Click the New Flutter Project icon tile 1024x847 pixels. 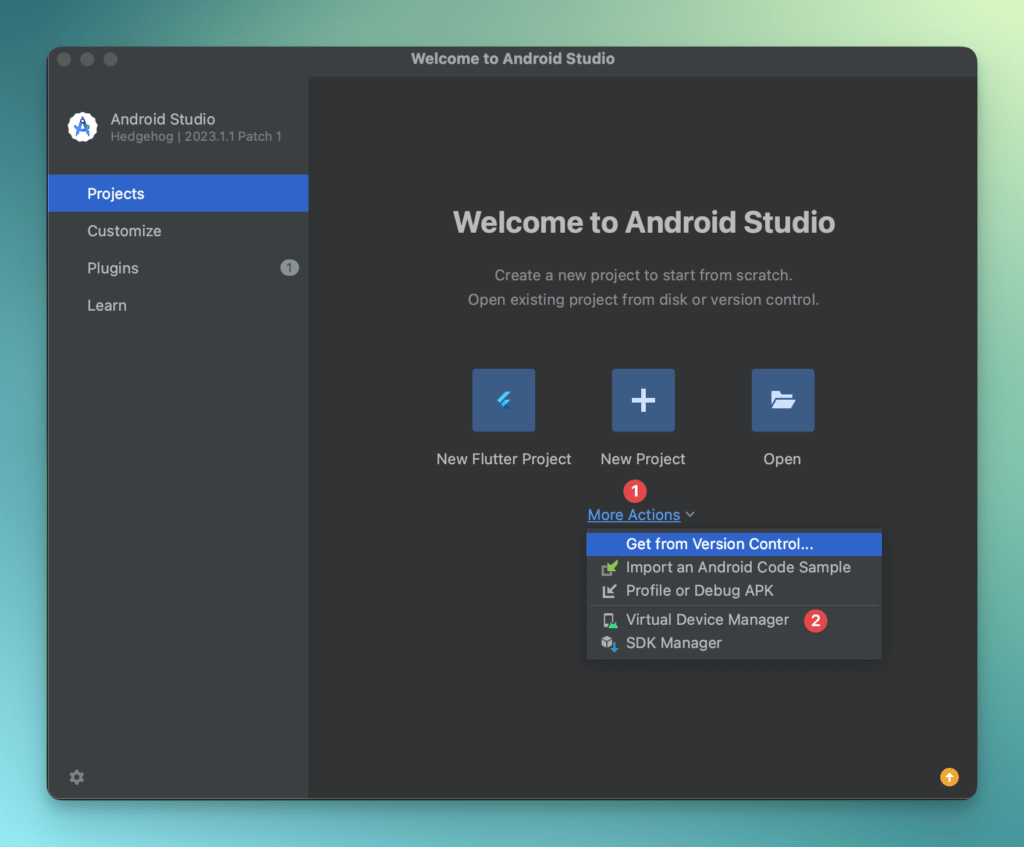tap(504, 400)
